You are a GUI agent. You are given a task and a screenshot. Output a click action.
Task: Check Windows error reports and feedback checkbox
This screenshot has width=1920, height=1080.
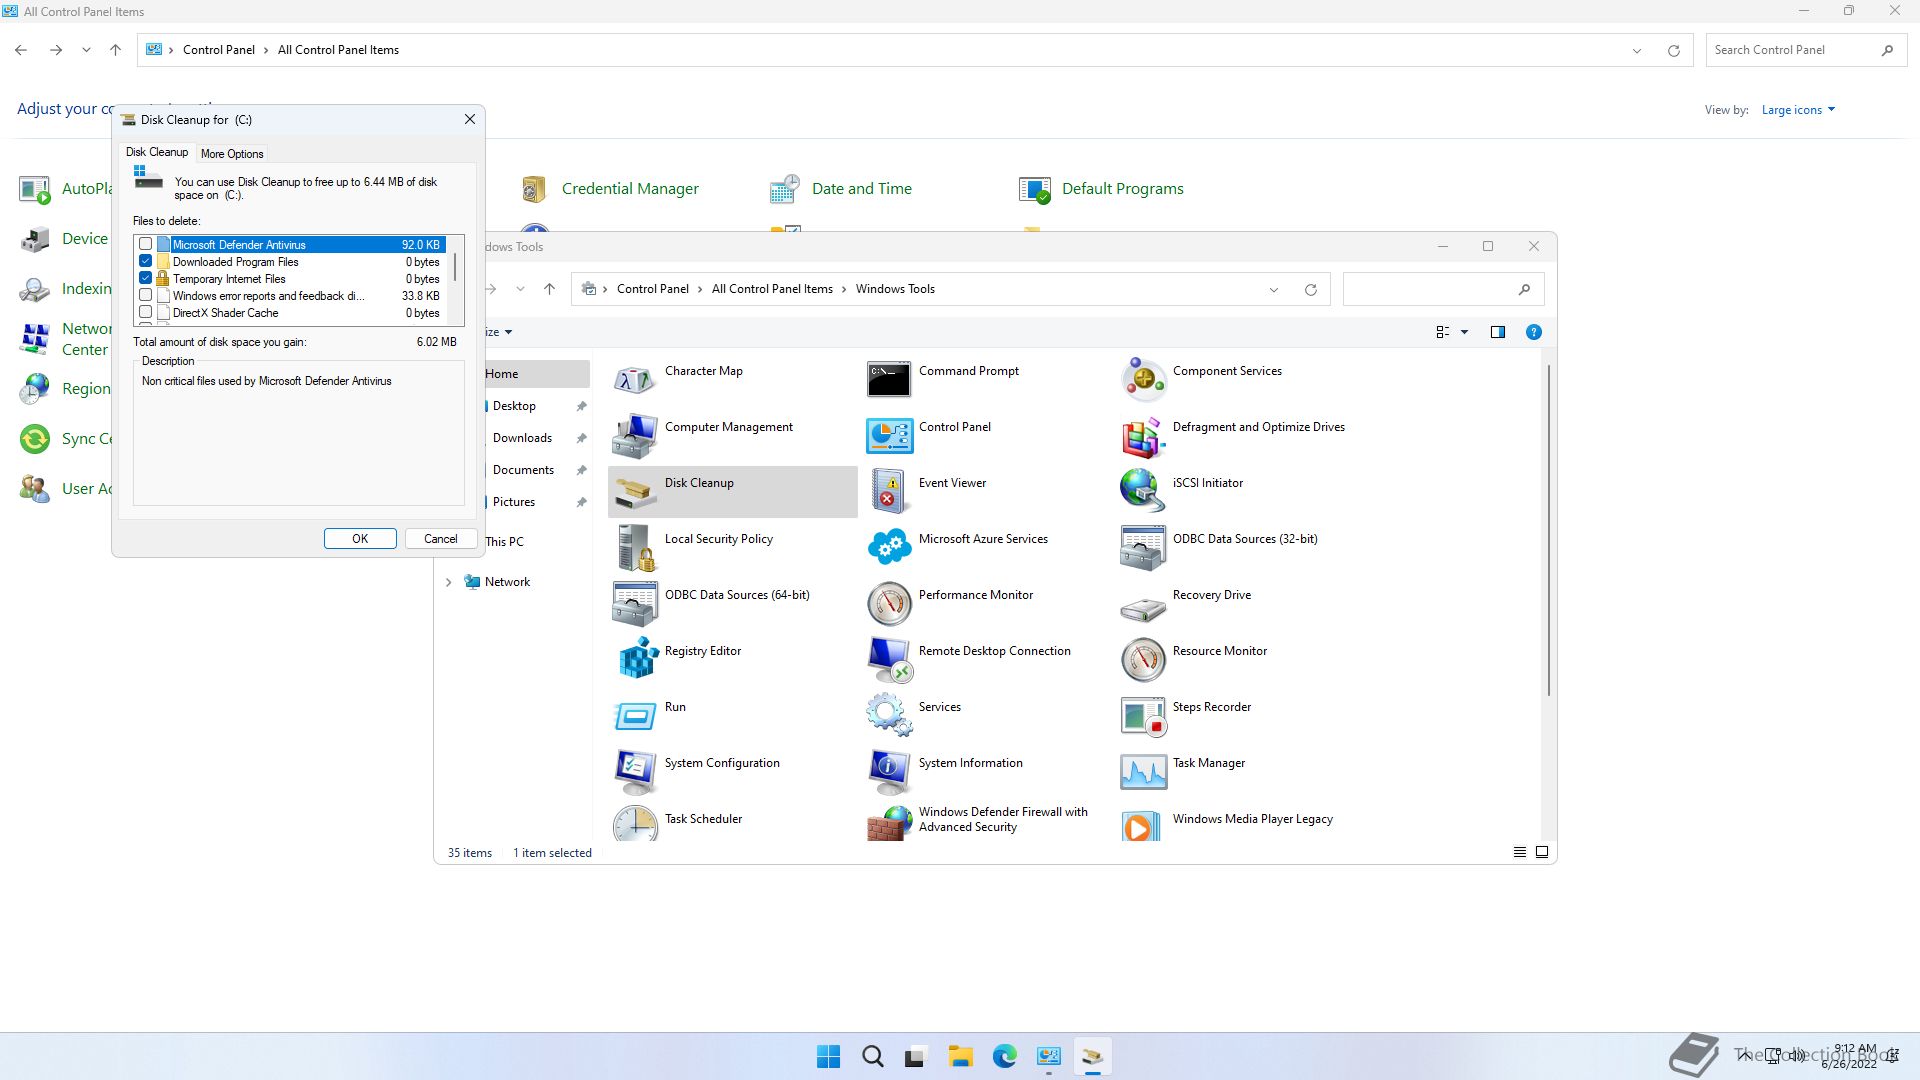click(x=146, y=295)
